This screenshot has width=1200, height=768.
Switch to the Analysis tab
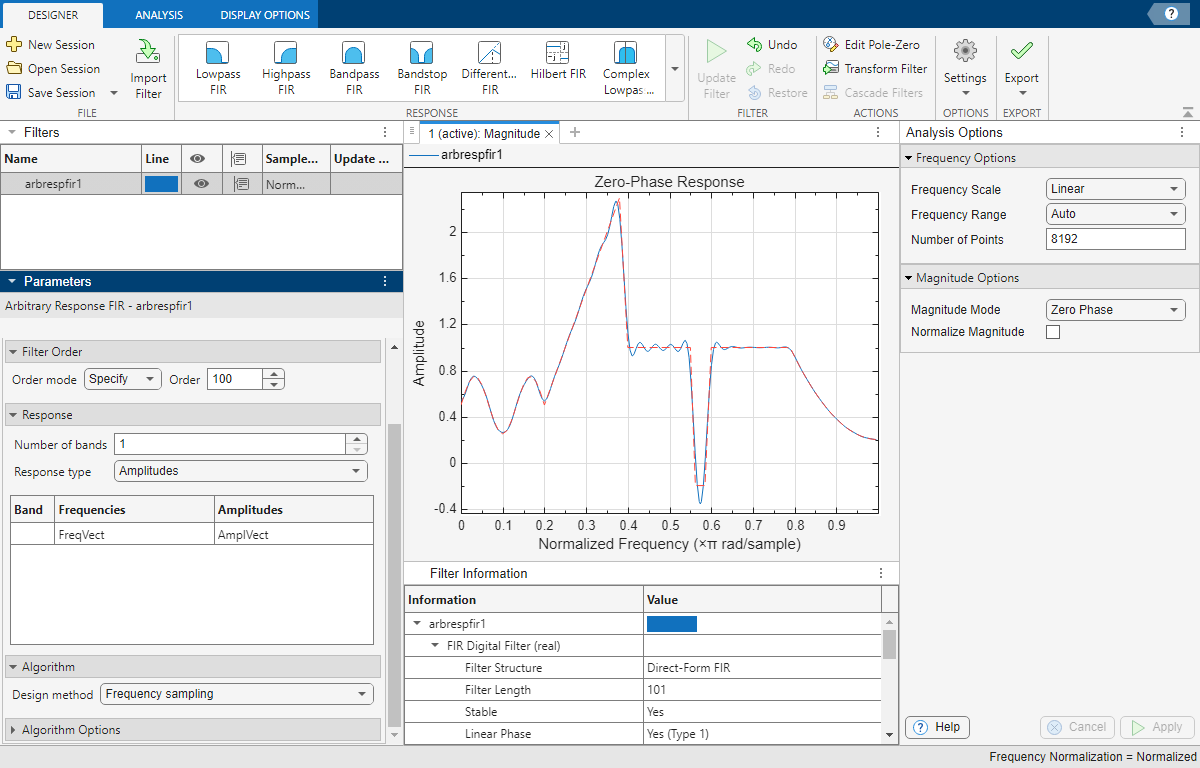pyautogui.click(x=157, y=14)
